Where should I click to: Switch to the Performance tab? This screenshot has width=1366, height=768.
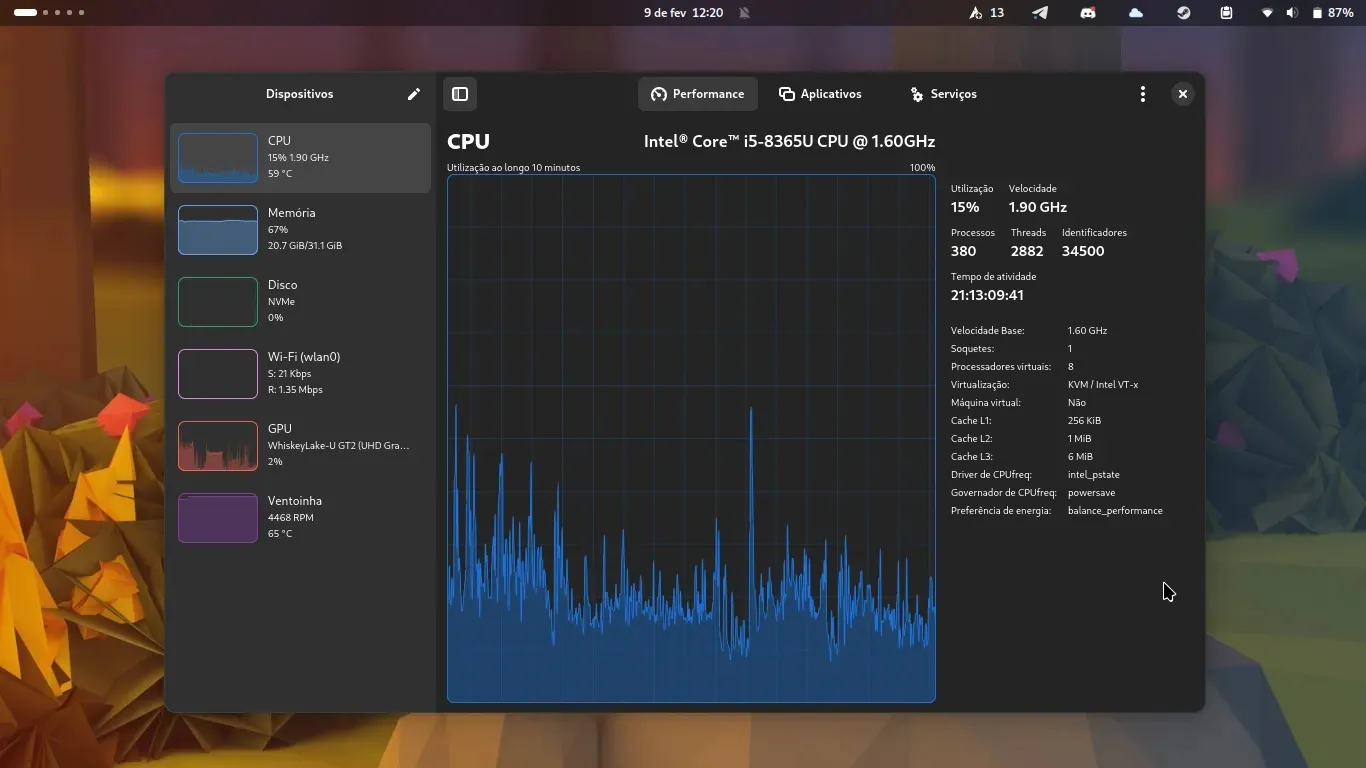click(x=698, y=94)
